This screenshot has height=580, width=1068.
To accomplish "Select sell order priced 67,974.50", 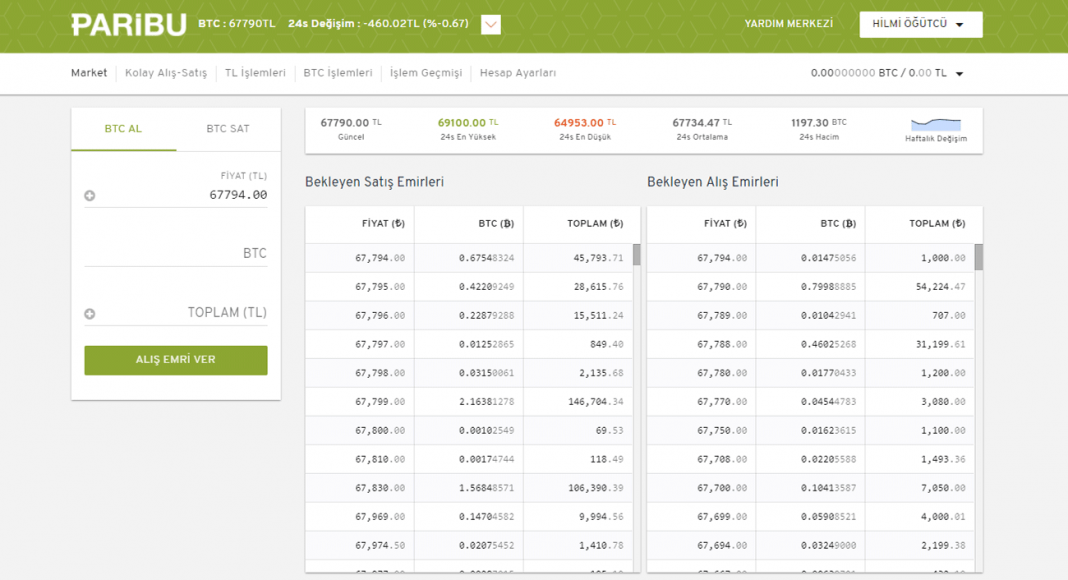I will point(469,546).
